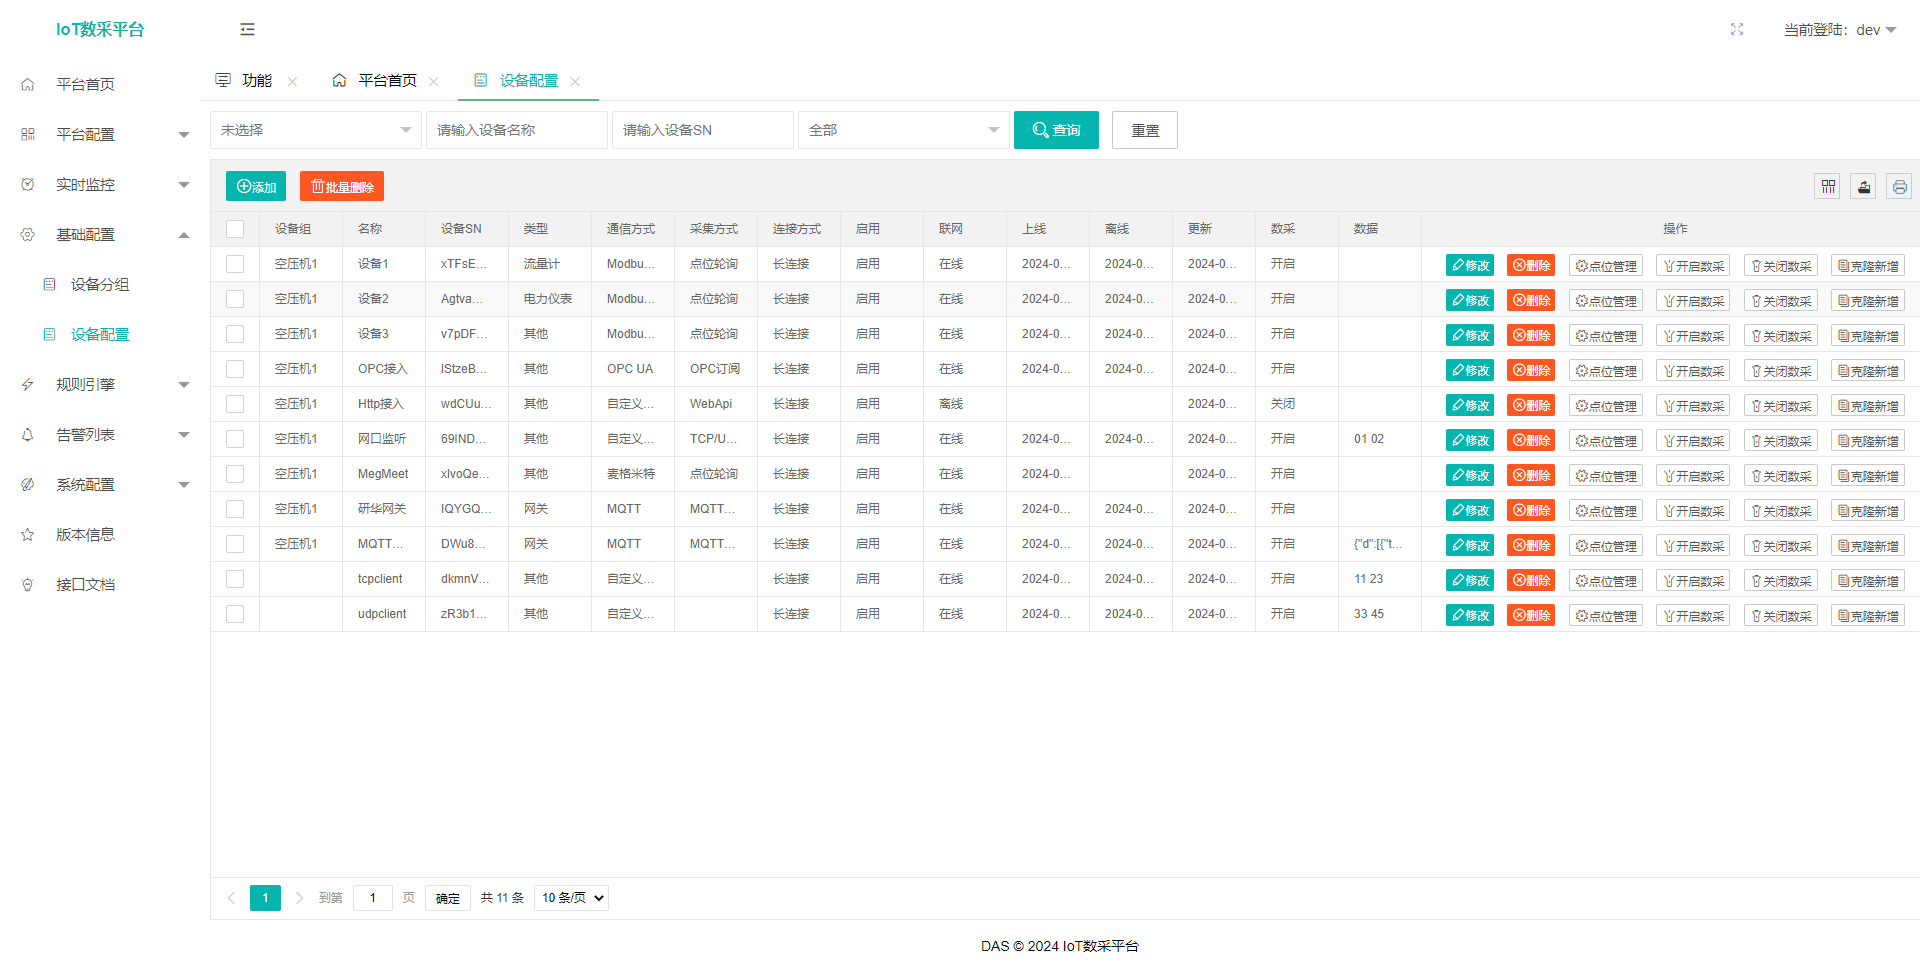Confirm page jump with 确定
1920x968 pixels.
(448, 898)
